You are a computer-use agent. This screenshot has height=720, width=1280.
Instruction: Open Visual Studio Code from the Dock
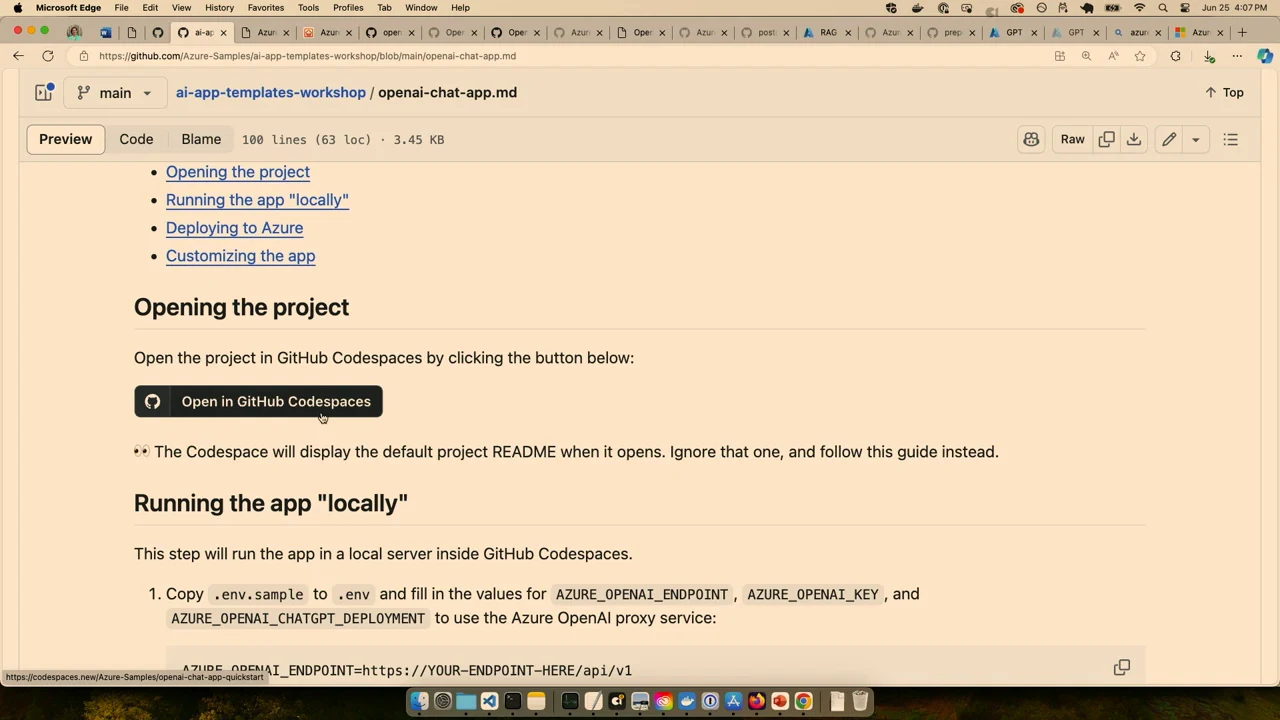pos(489,701)
